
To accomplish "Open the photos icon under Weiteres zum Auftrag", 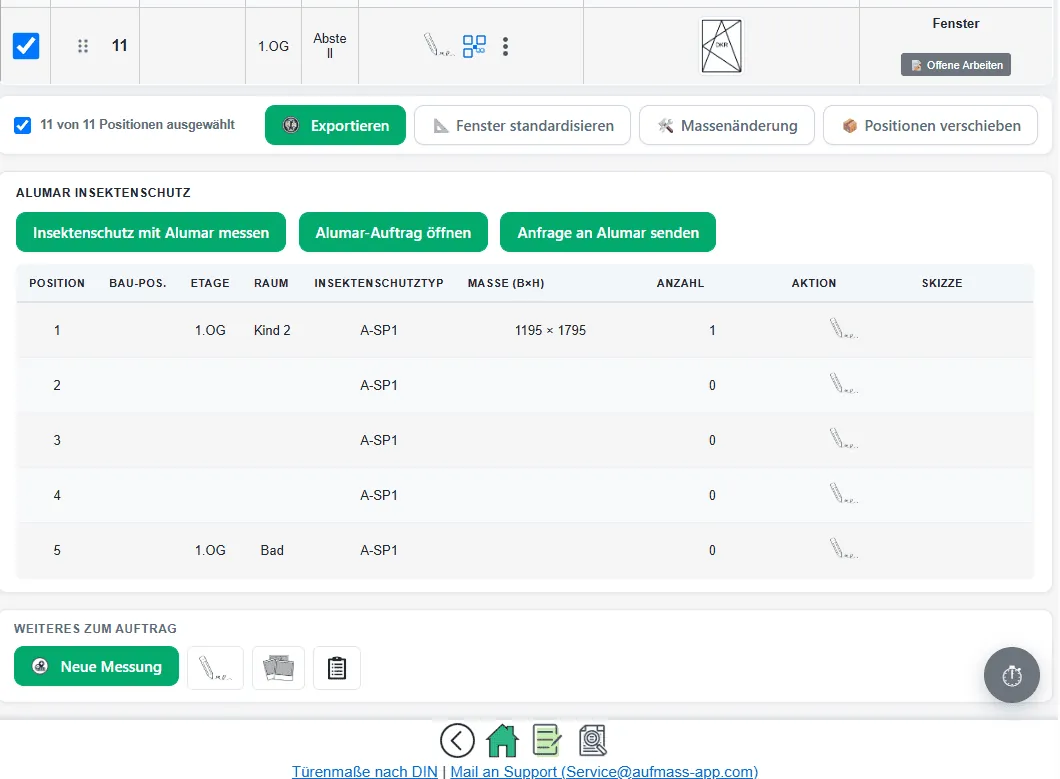I will tap(279, 668).
